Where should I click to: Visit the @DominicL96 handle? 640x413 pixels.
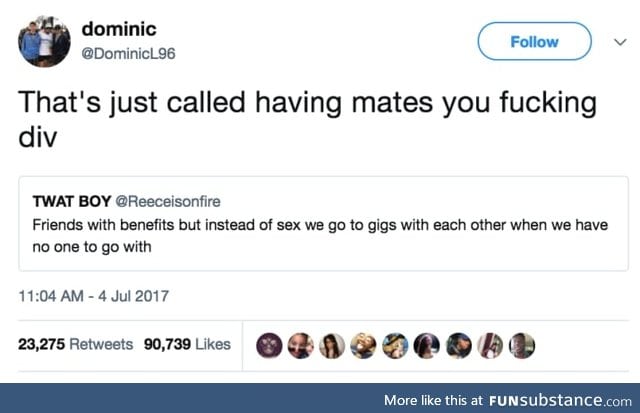point(128,53)
